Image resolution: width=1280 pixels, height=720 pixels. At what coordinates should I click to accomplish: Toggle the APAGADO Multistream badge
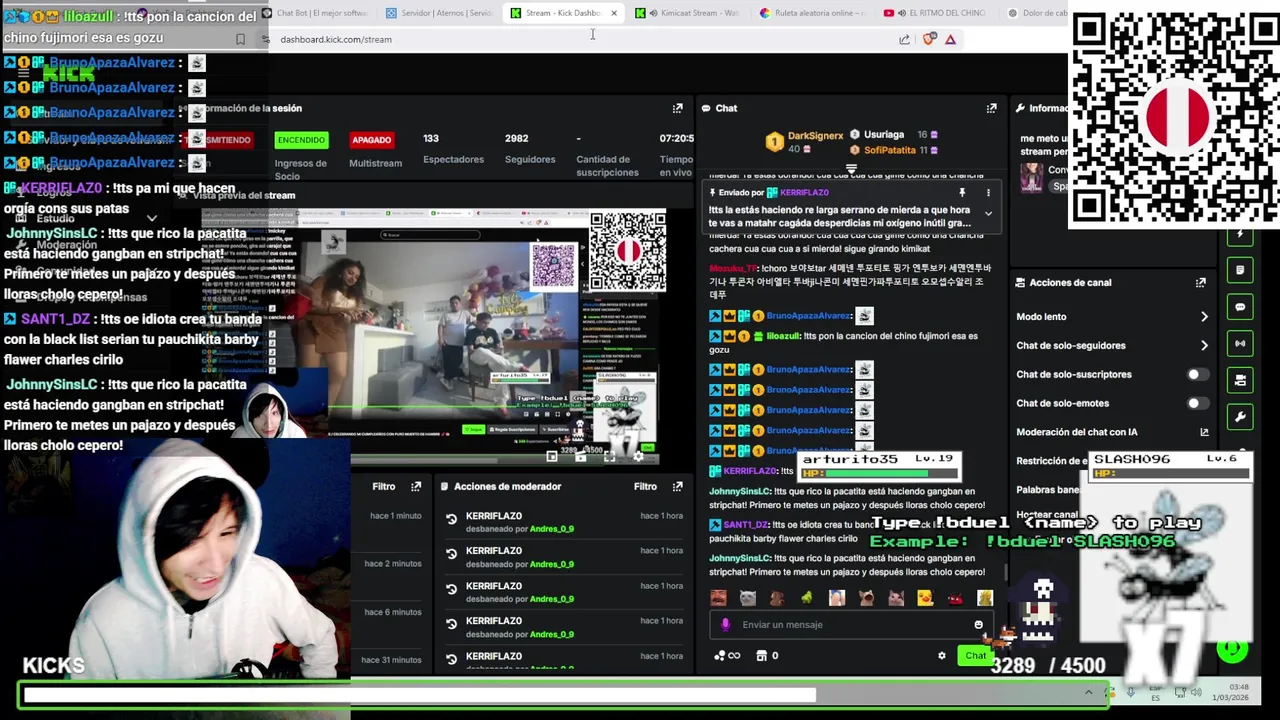coord(371,140)
